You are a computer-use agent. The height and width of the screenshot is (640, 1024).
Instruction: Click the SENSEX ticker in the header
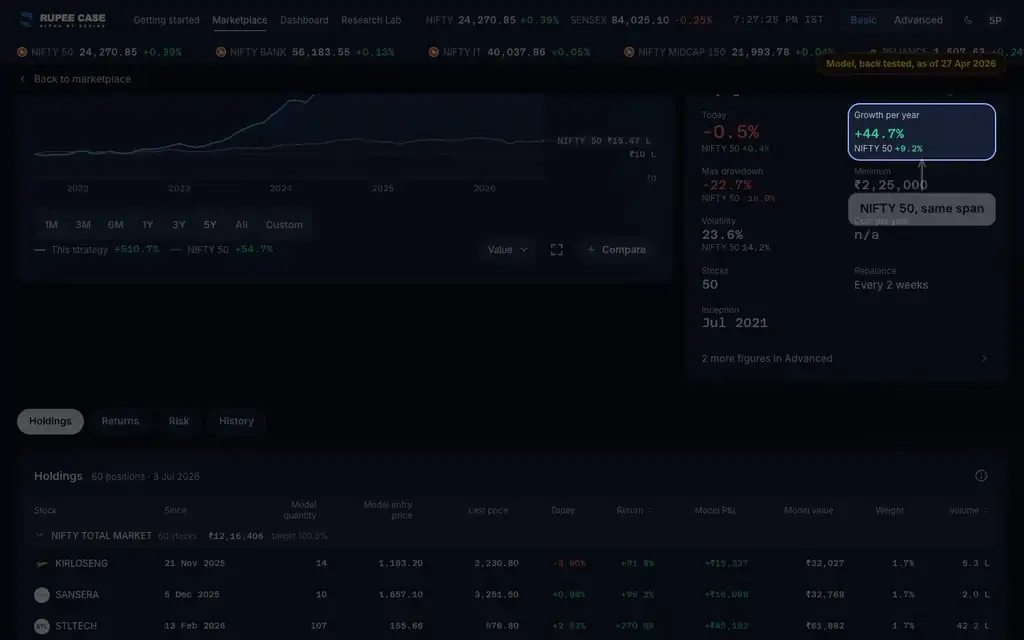641,20
